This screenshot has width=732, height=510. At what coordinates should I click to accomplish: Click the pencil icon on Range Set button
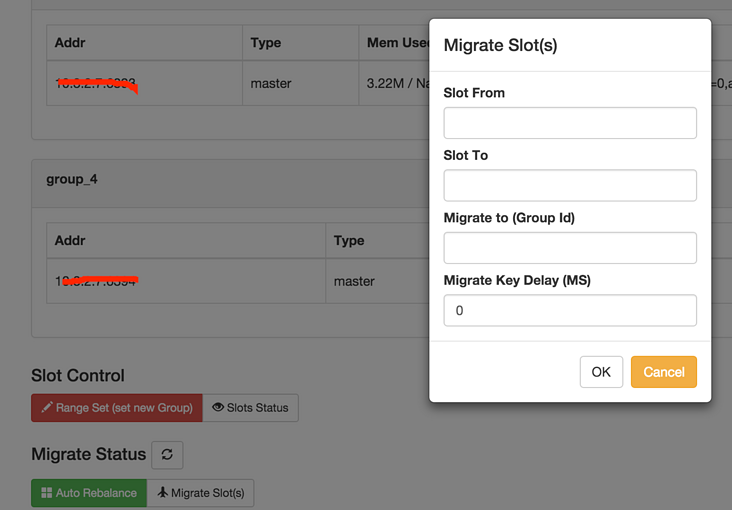pyautogui.click(x=47, y=408)
